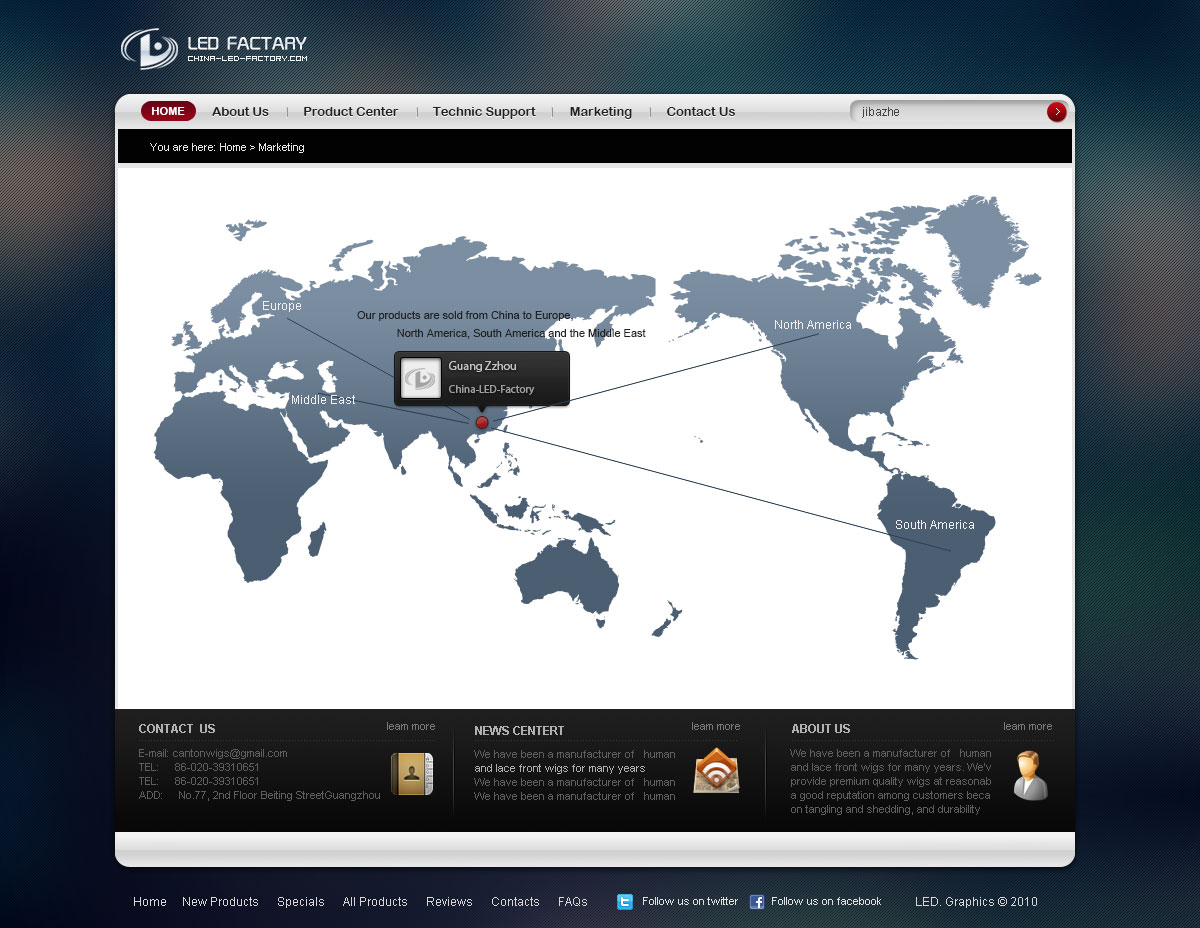The height and width of the screenshot is (928, 1200).
Task: Open the New Products footer link
Action: point(220,902)
